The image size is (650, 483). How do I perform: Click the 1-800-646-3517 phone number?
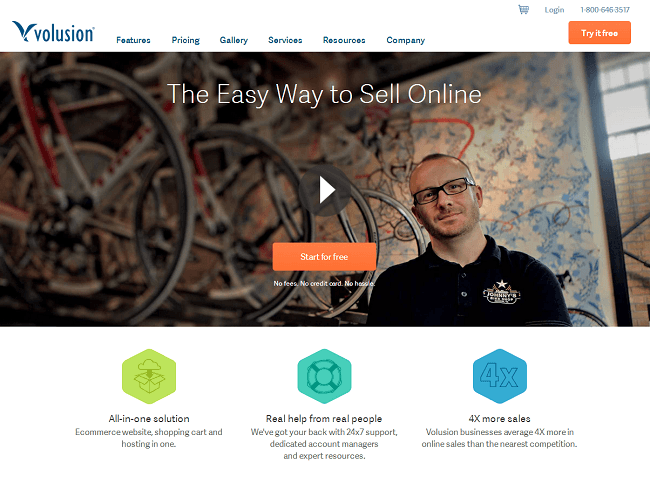tap(605, 10)
